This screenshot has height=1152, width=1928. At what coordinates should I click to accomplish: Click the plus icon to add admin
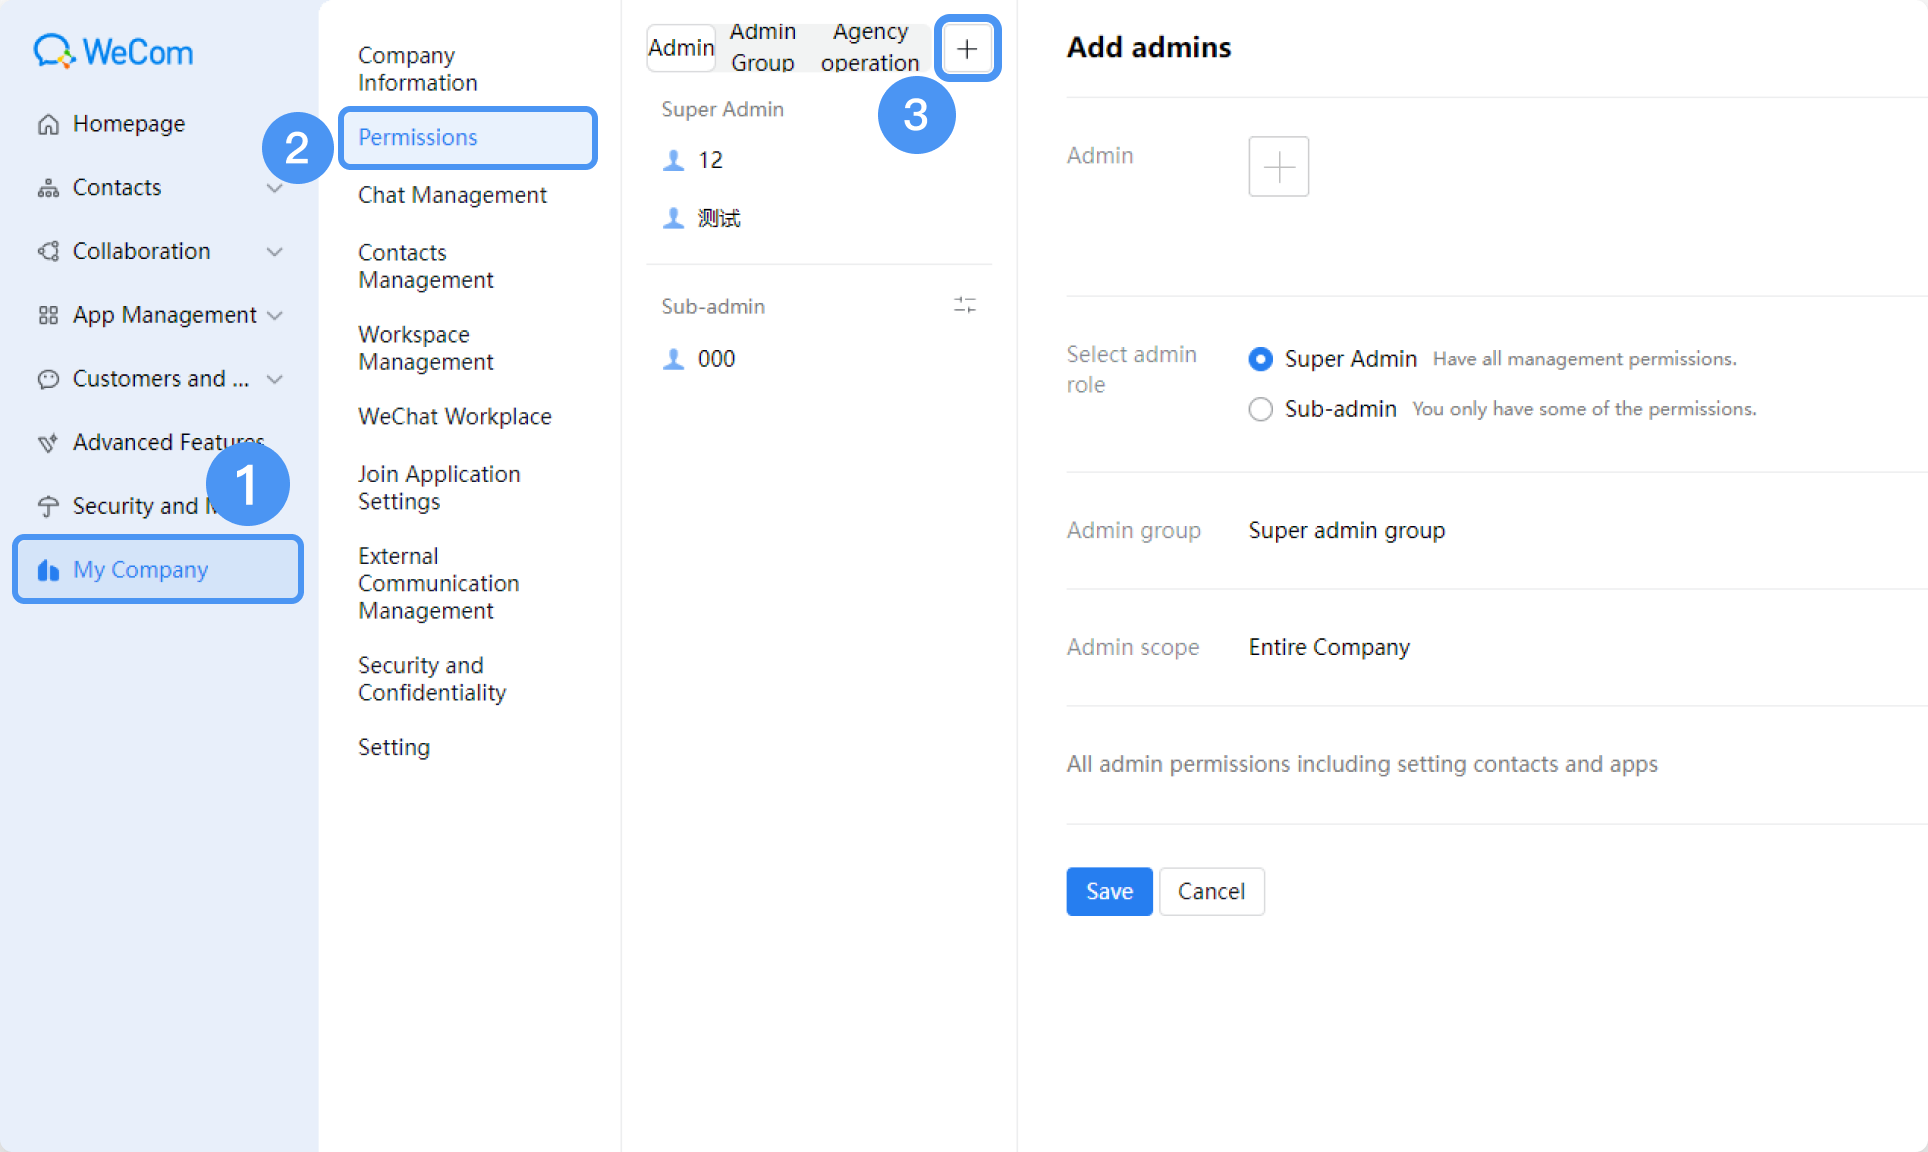click(967, 48)
